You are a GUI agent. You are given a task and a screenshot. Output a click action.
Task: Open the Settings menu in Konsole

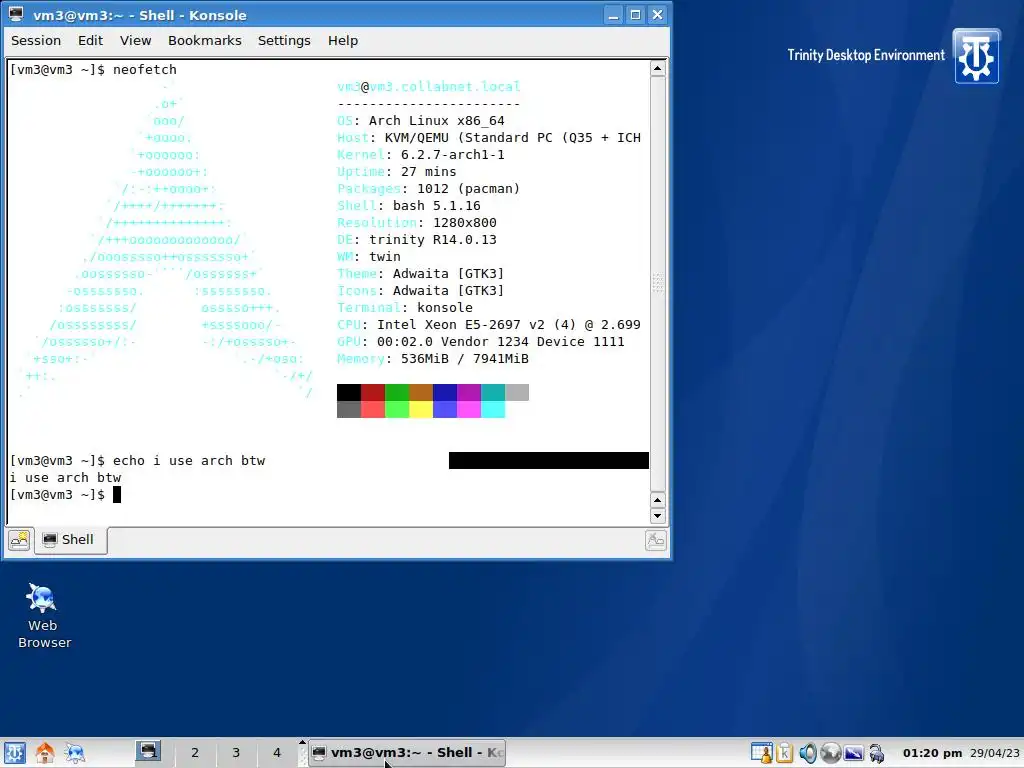tap(284, 40)
